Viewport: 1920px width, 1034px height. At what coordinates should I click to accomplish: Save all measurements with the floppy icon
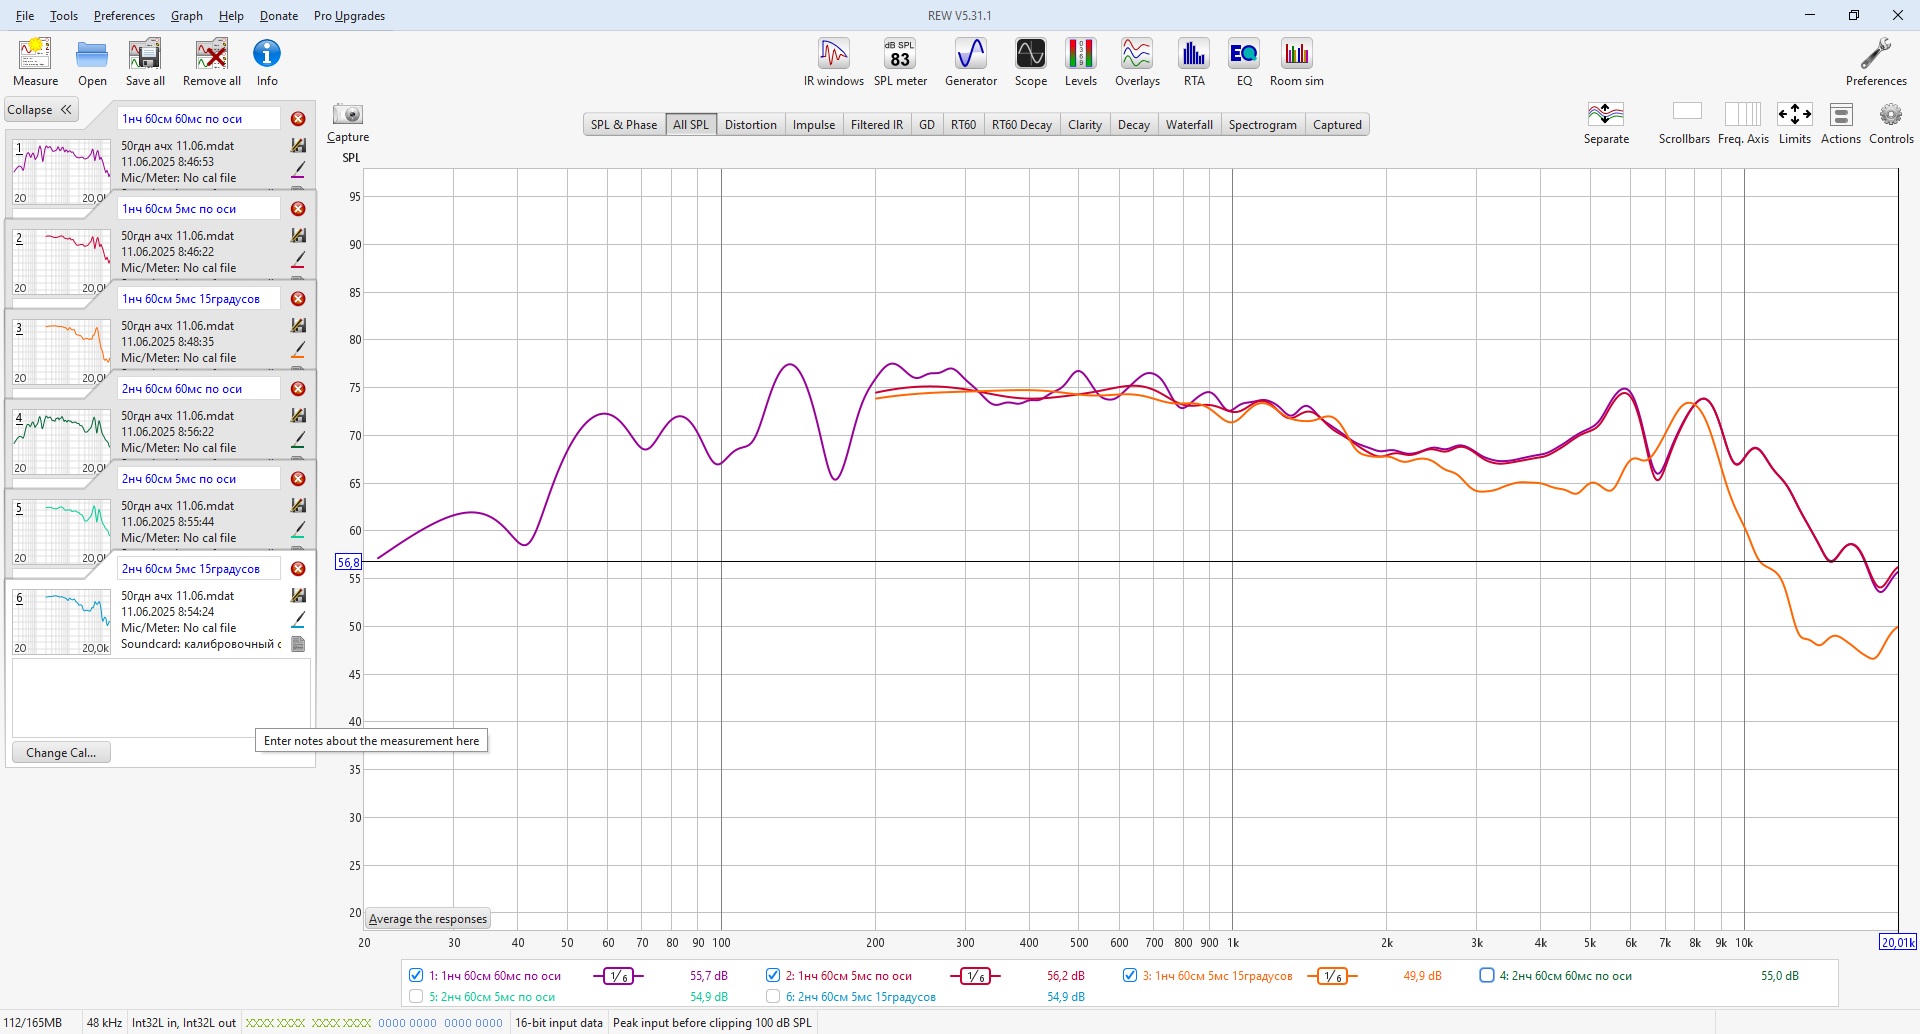tap(145, 62)
